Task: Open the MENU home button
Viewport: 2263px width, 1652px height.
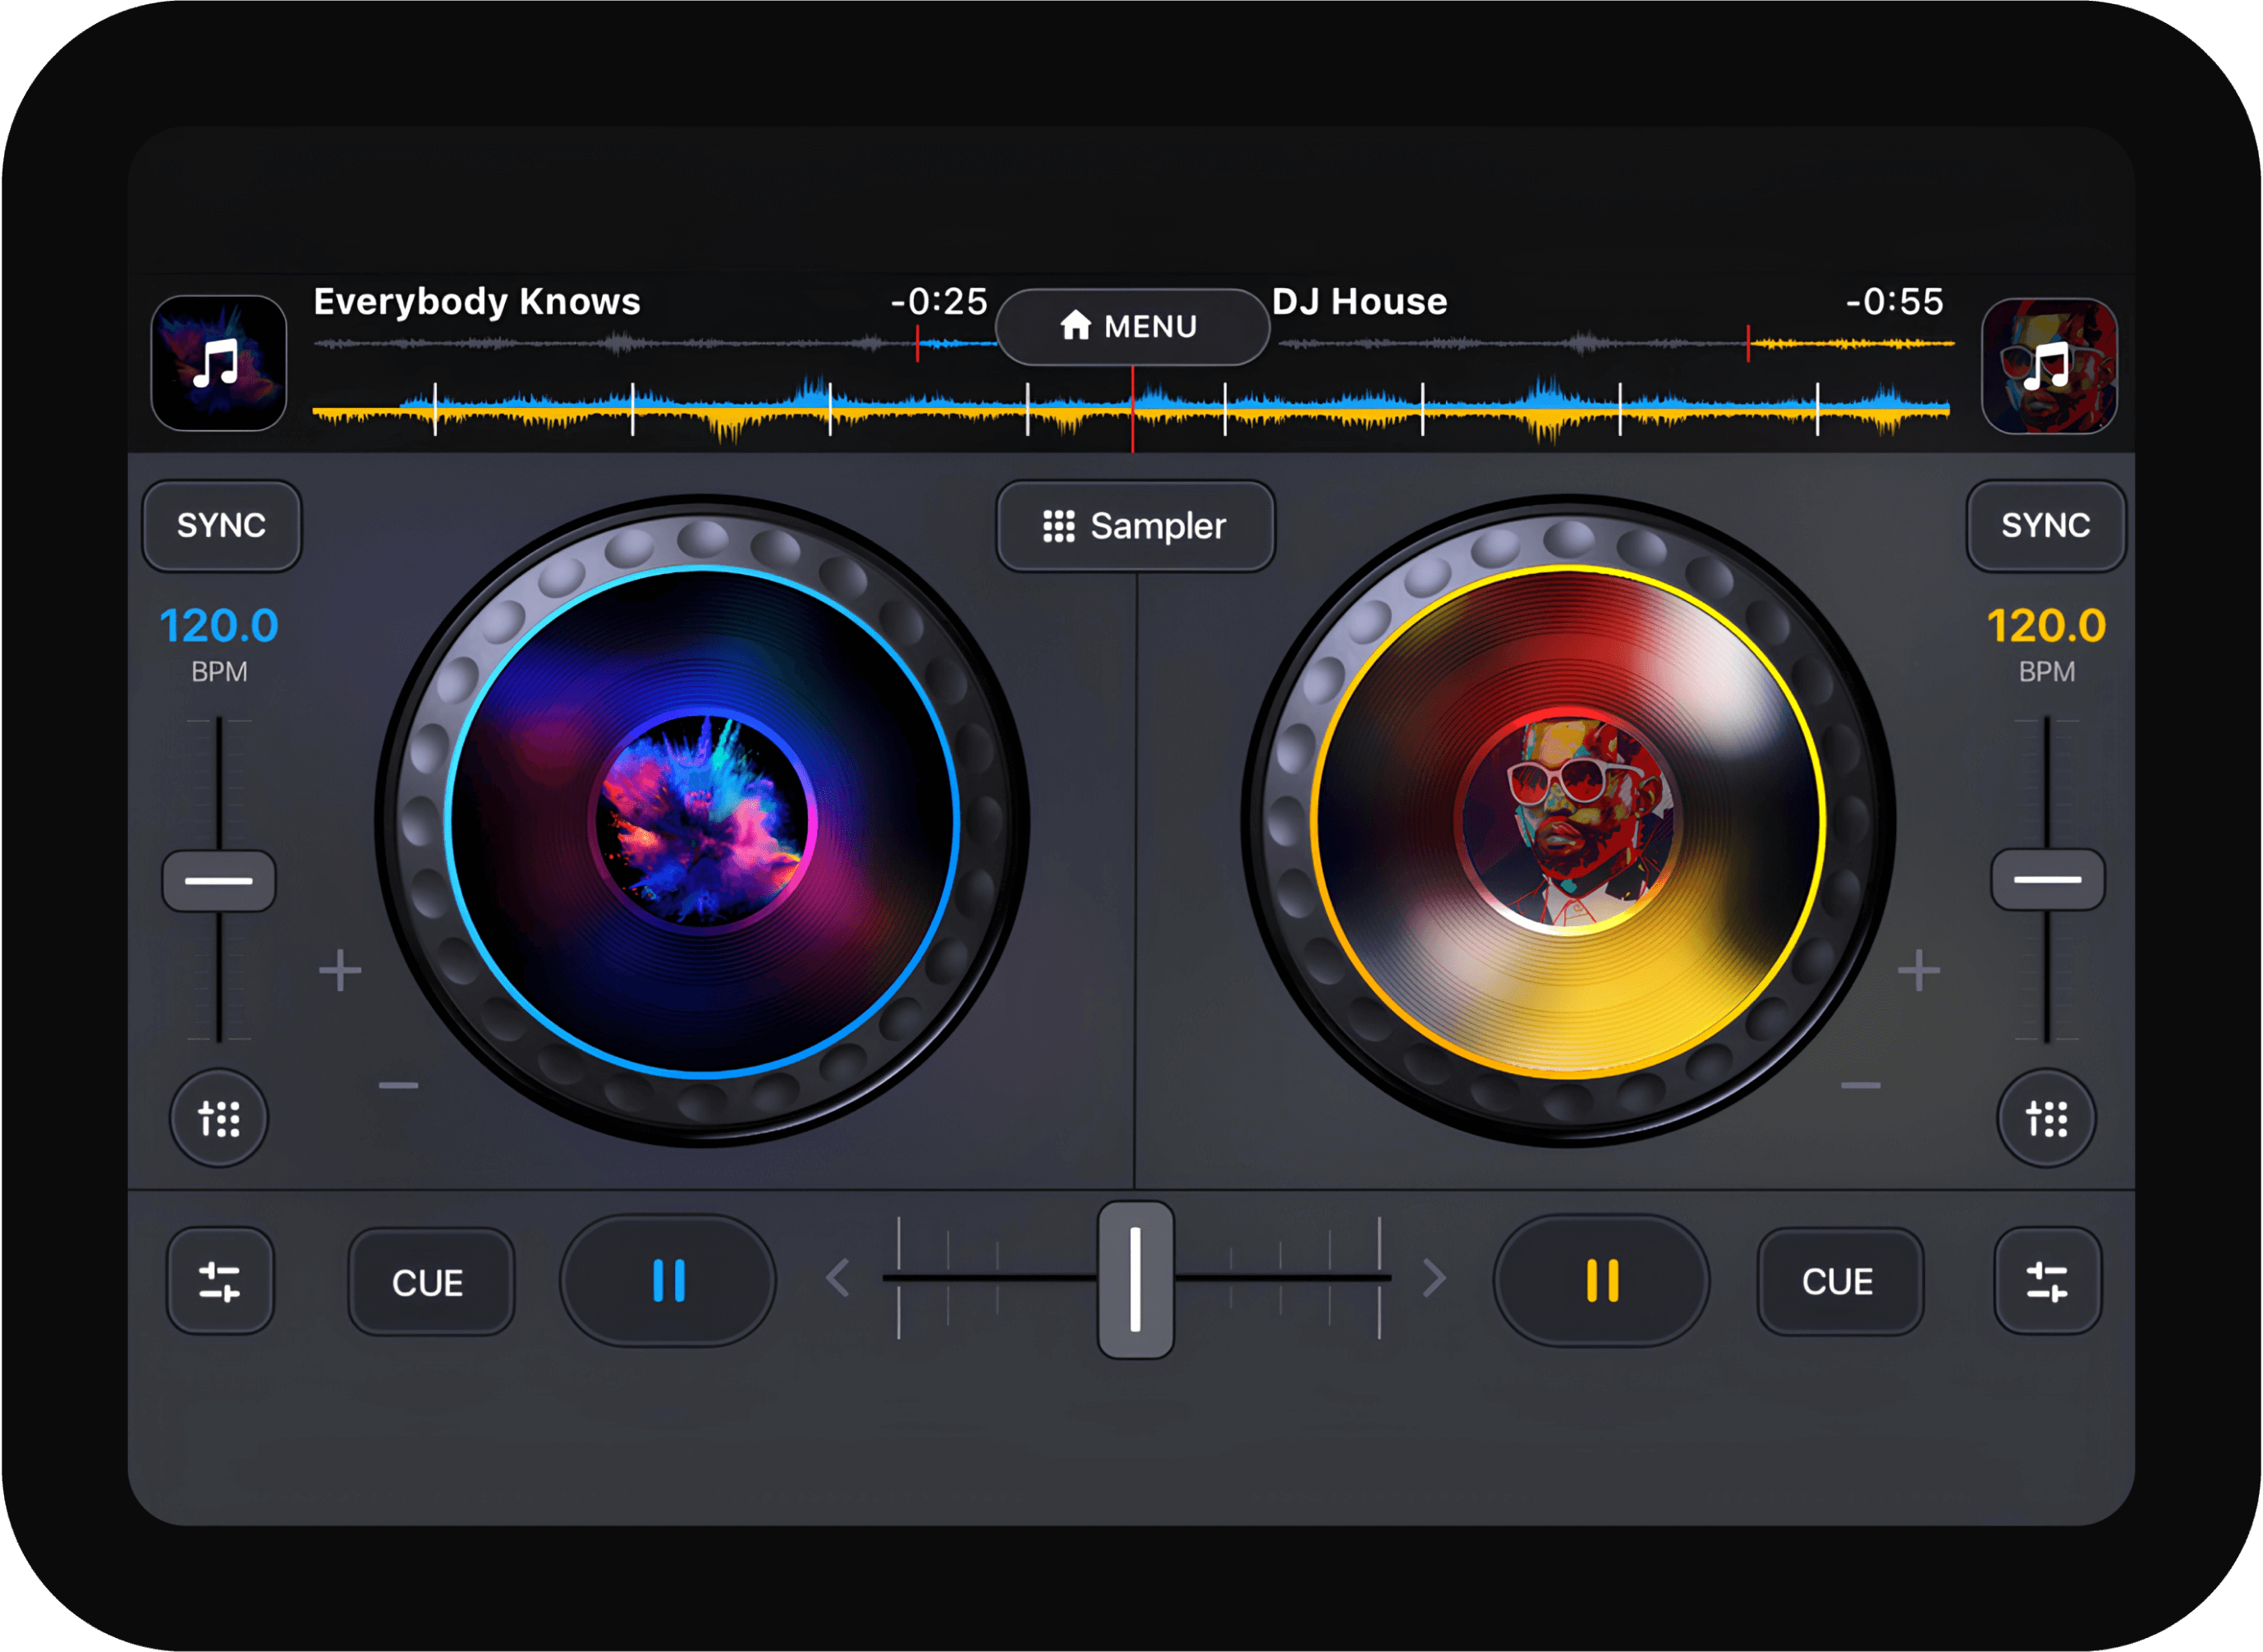Action: [1132, 327]
